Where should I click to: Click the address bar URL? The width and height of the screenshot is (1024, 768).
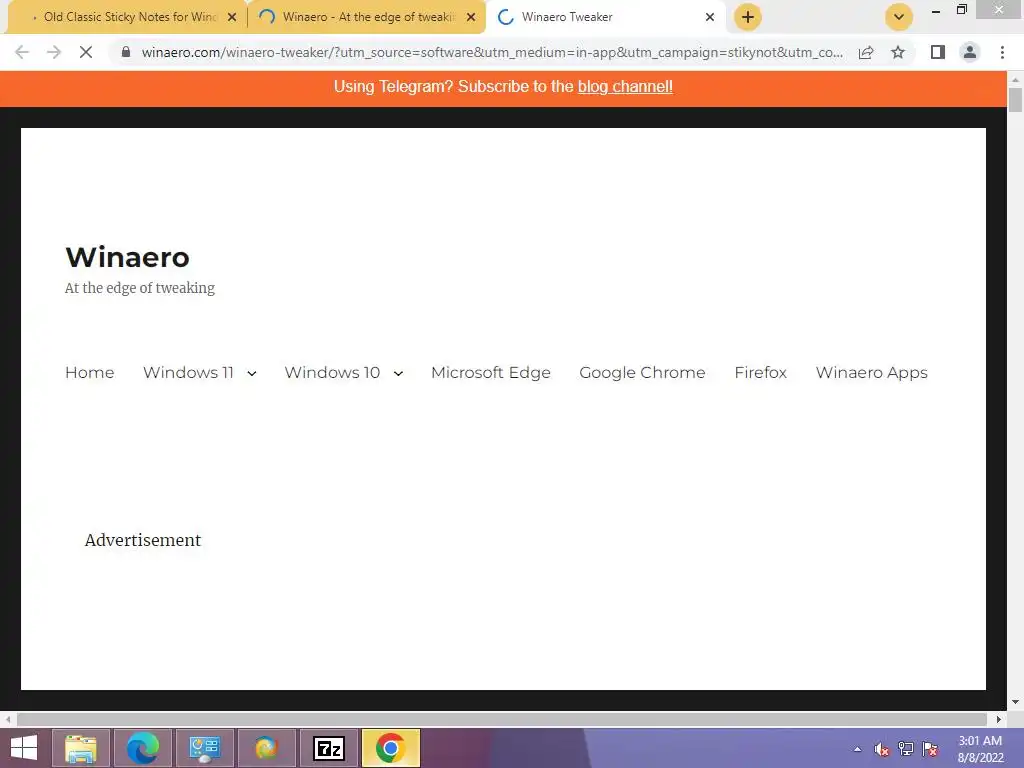pyautogui.click(x=492, y=52)
